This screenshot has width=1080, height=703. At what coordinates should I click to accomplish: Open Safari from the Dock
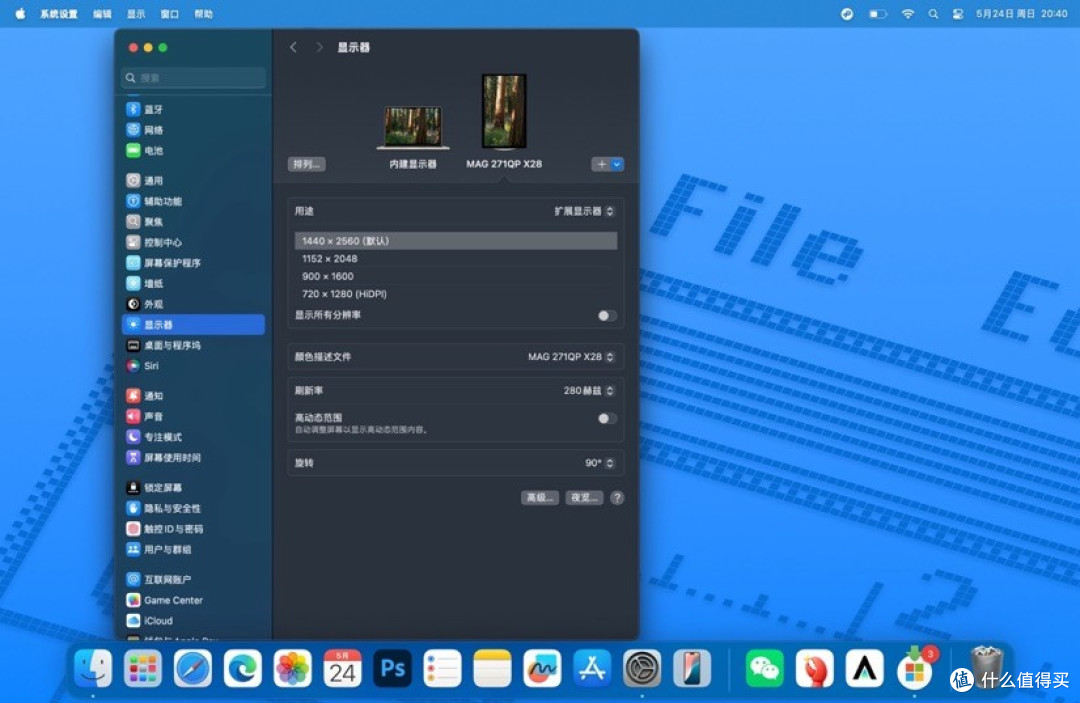(193, 668)
